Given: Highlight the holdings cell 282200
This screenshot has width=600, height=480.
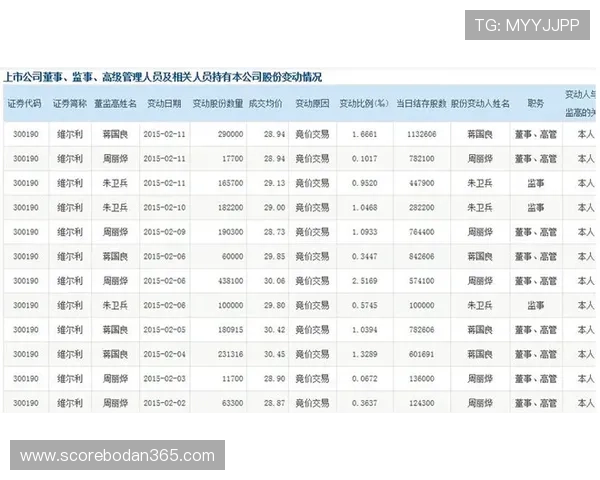Looking at the screenshot, I should click(x=422, y=208).
